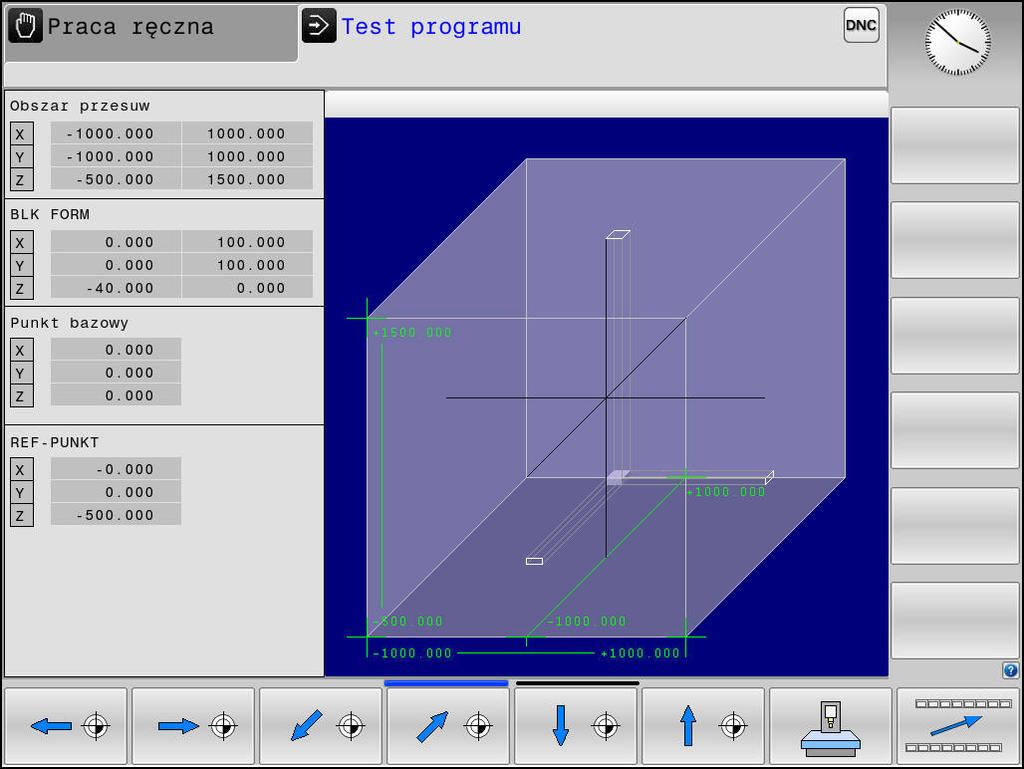Click the black soft key row indicator
The width and height of the screenshot is (1024, 769).
(x=577, y=683)
